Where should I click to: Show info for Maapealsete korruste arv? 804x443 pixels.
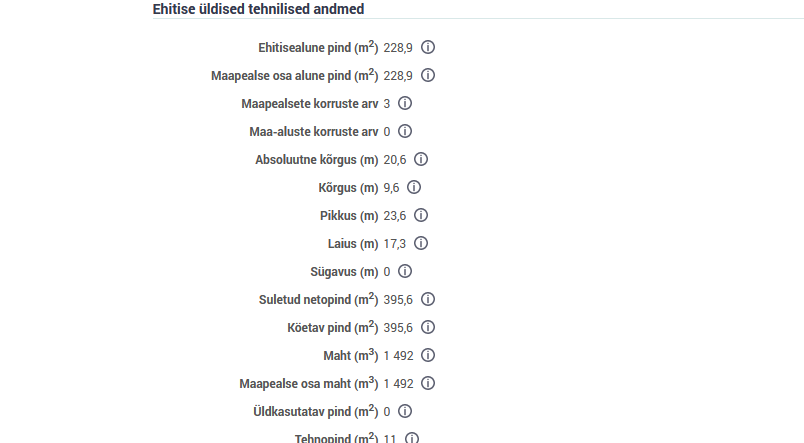405,103
